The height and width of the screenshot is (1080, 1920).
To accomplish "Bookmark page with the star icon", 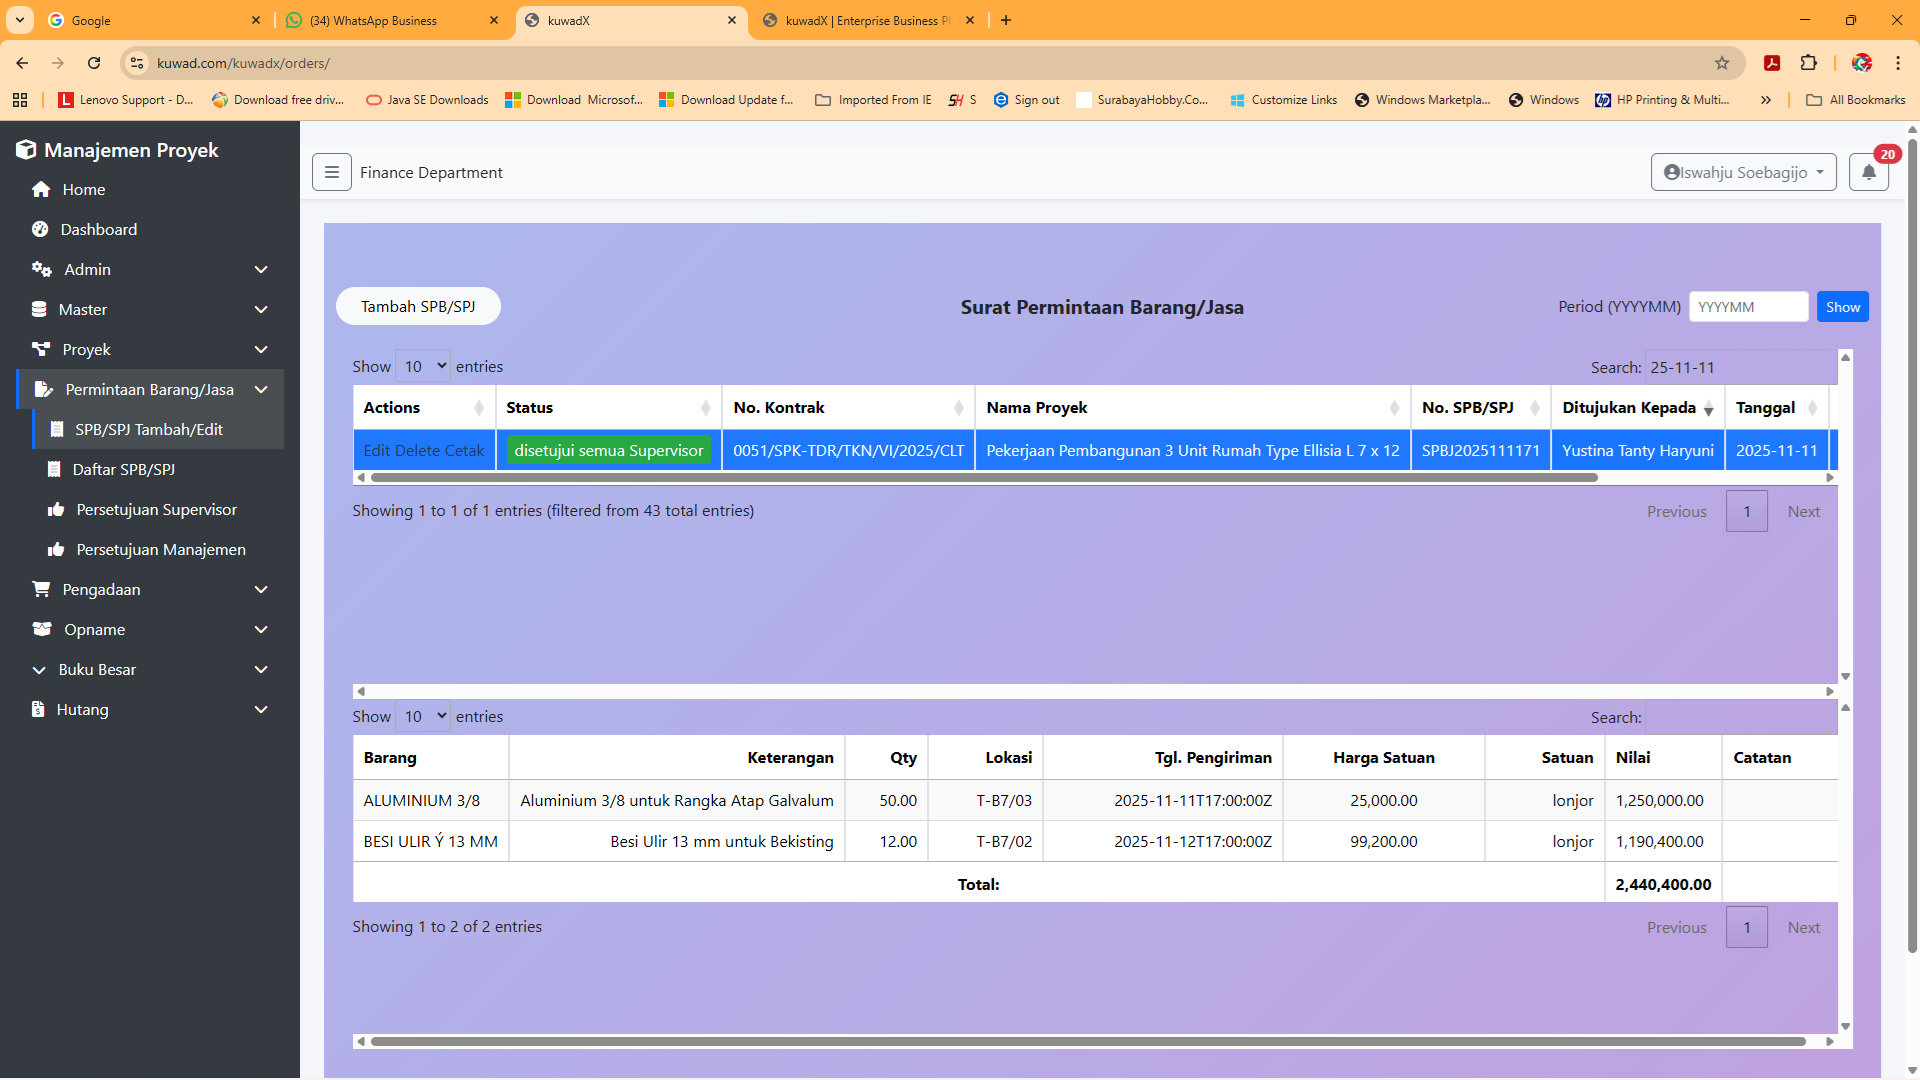I will [x=1722, y=63].
